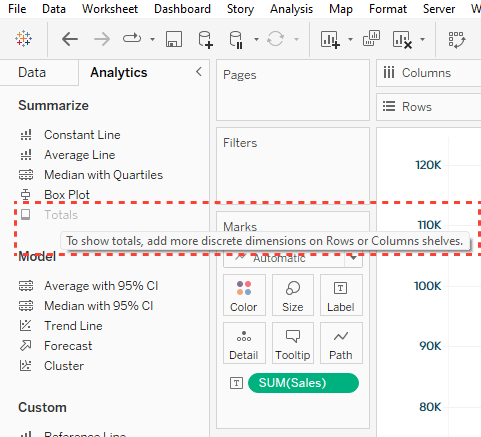
Task: Open the Map menu
Action: pos(341,9)
